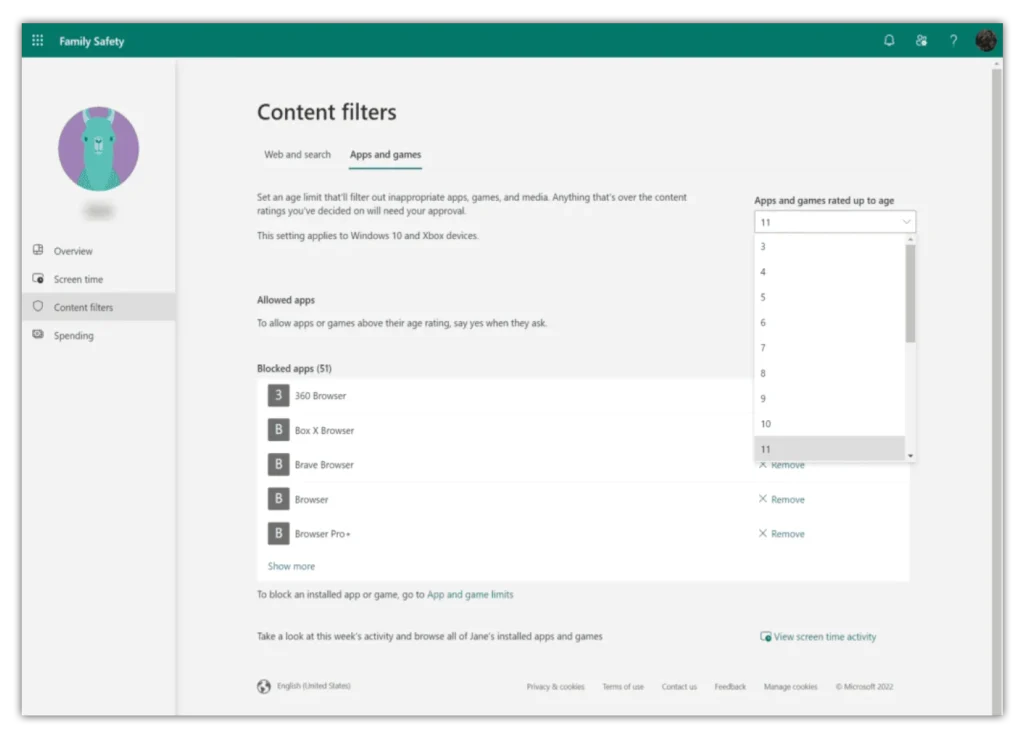1024x732 pixels.
Task: Go to Screen time in sidebar
Action: (78, 279)
